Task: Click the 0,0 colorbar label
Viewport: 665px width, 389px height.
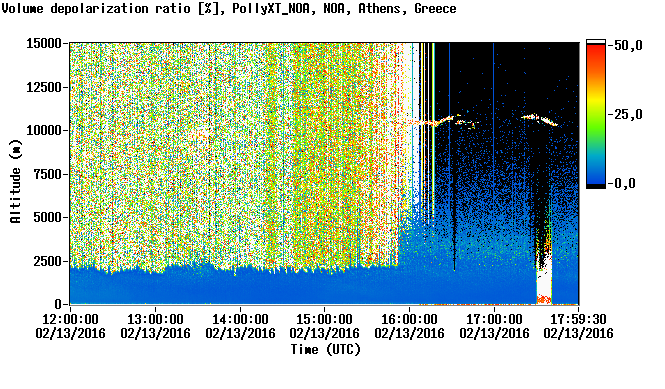Action: point(625,183)
